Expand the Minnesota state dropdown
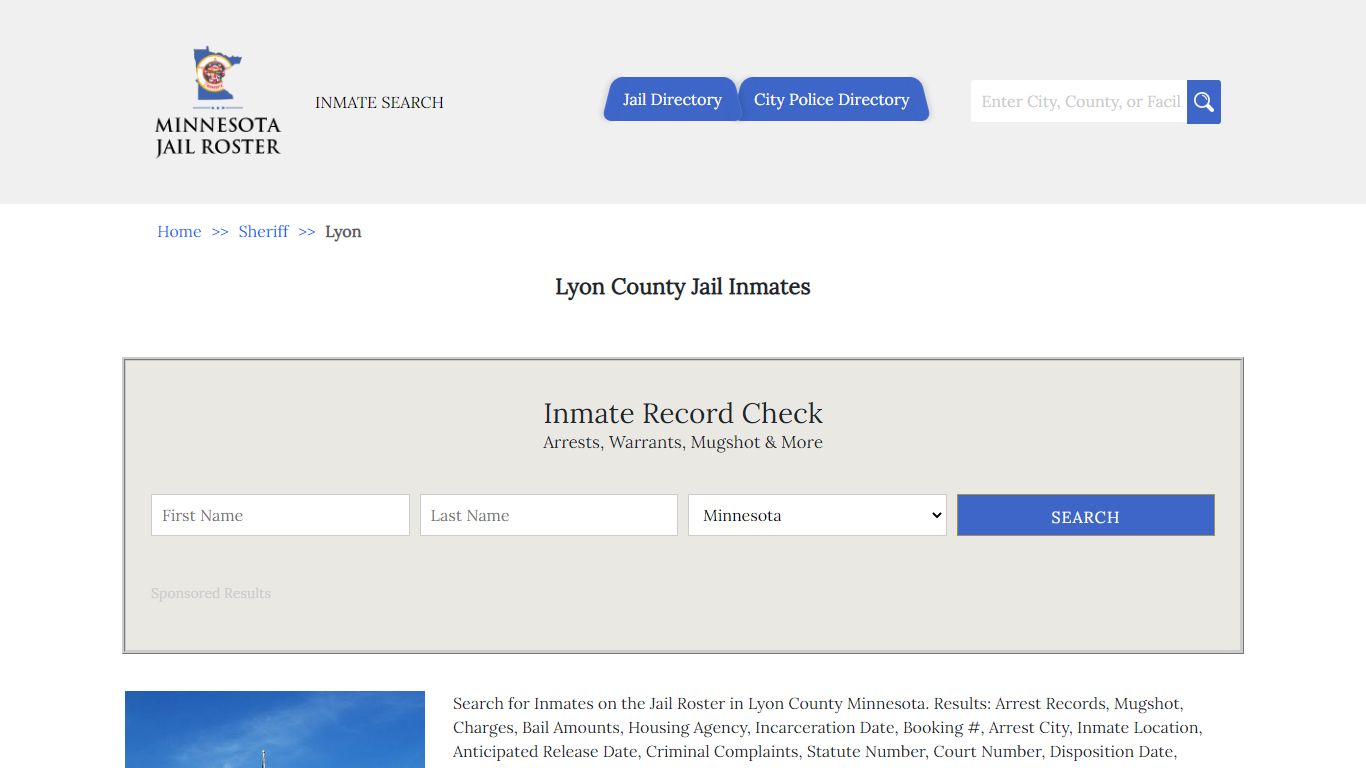The image size is (1366, 768). point(817,515)
